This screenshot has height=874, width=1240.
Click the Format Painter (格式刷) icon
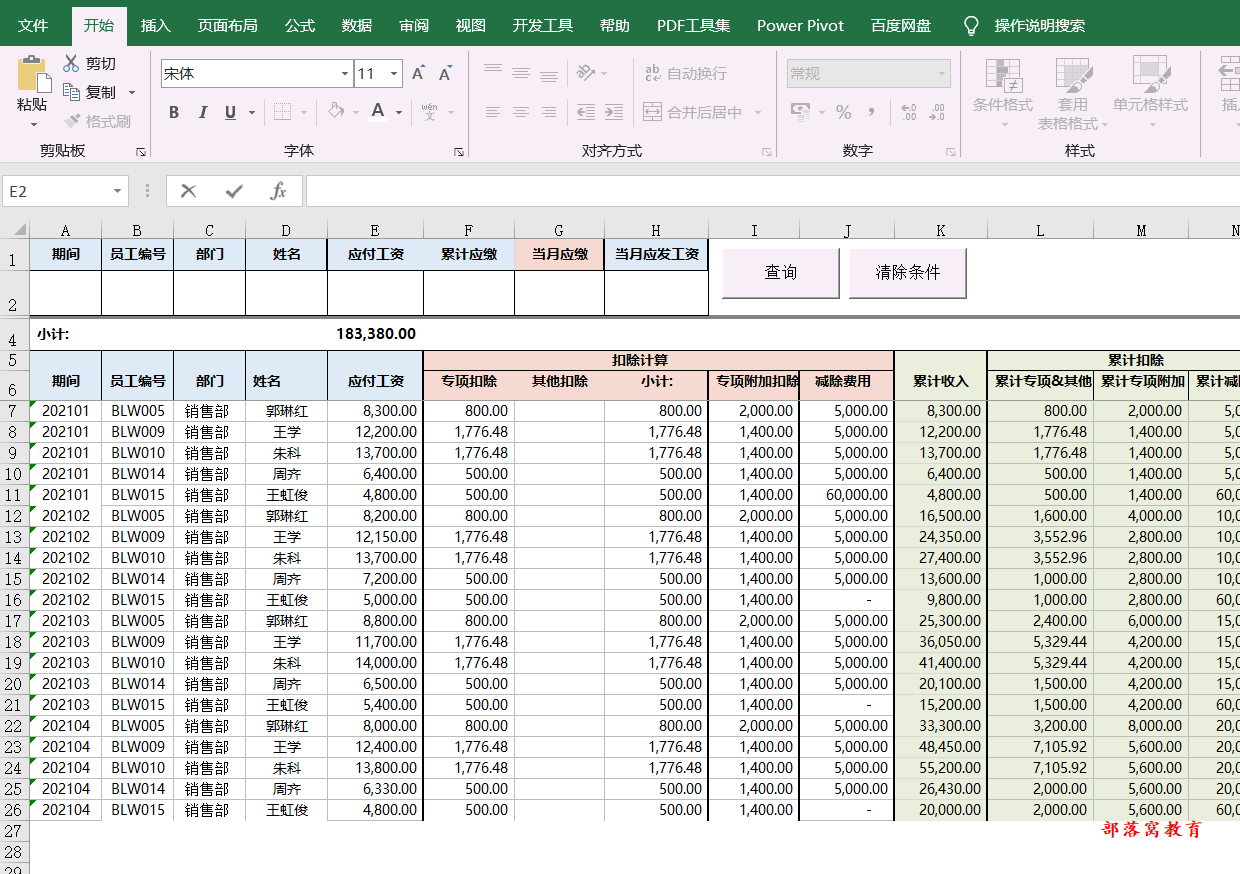click(72, 121)
